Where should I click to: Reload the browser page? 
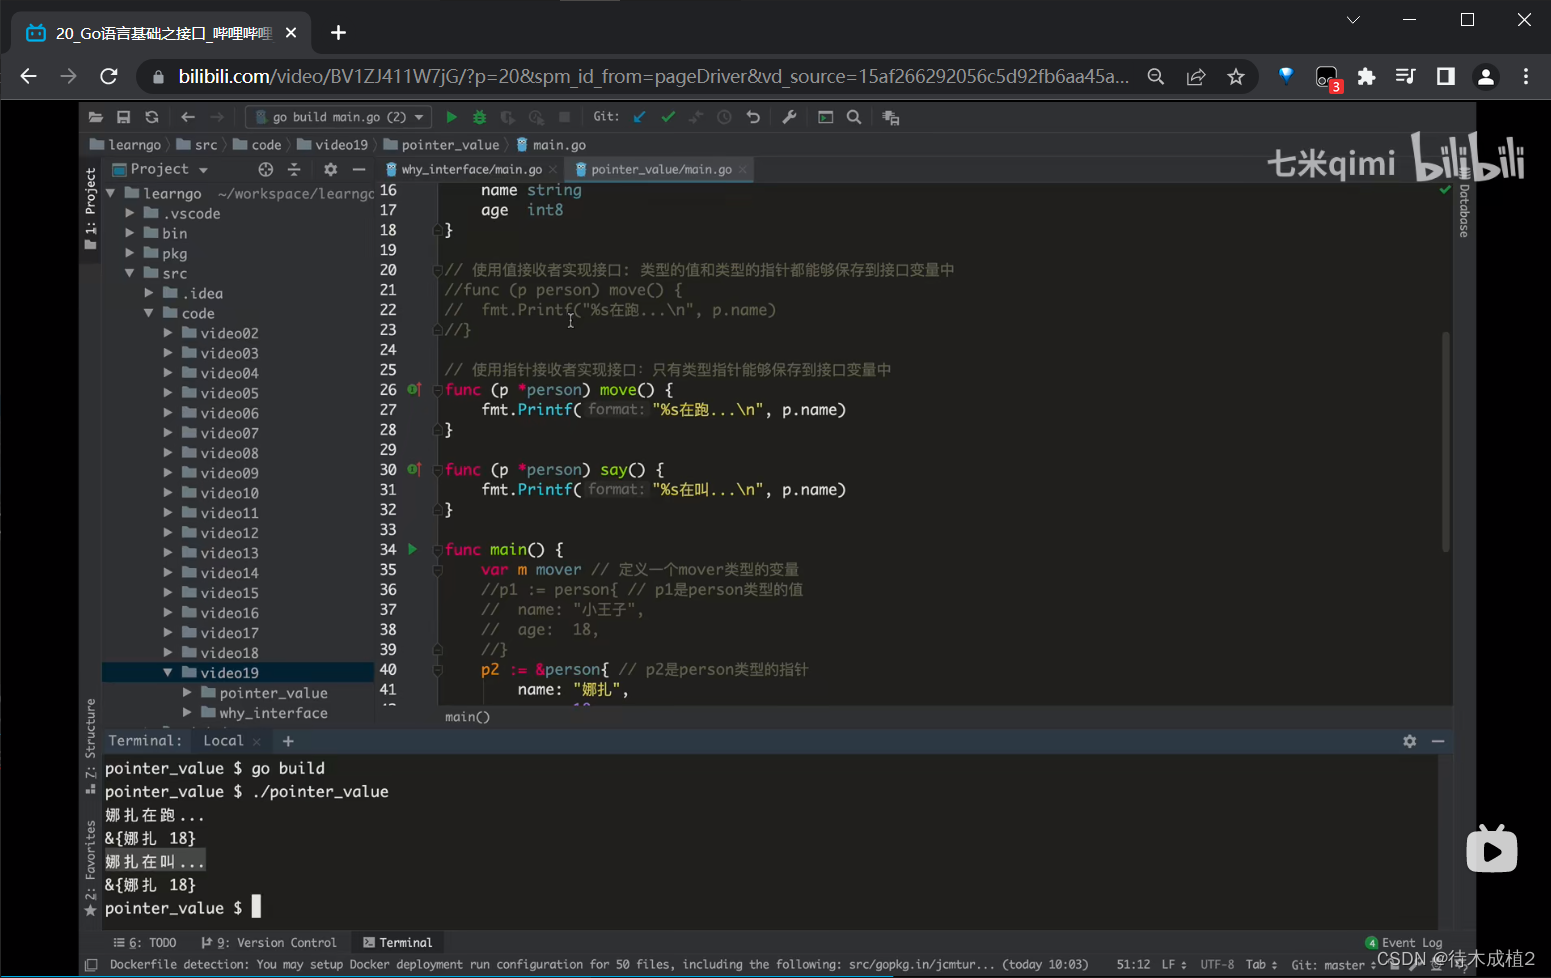109,76
